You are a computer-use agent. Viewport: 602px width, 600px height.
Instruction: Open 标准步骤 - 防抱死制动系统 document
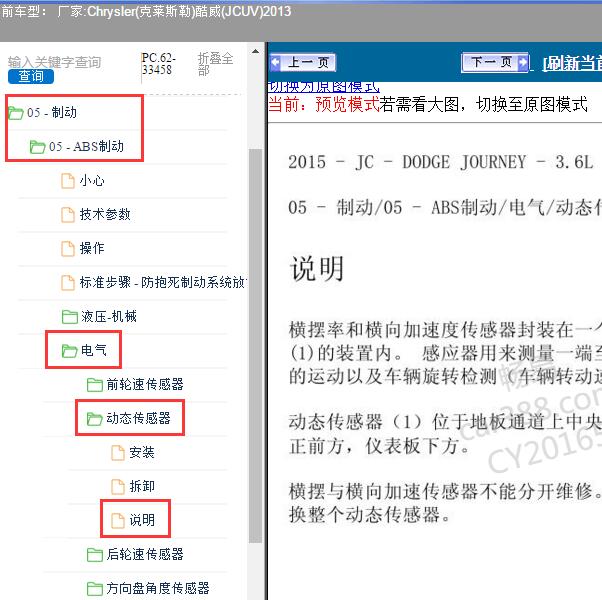point(163,282)
